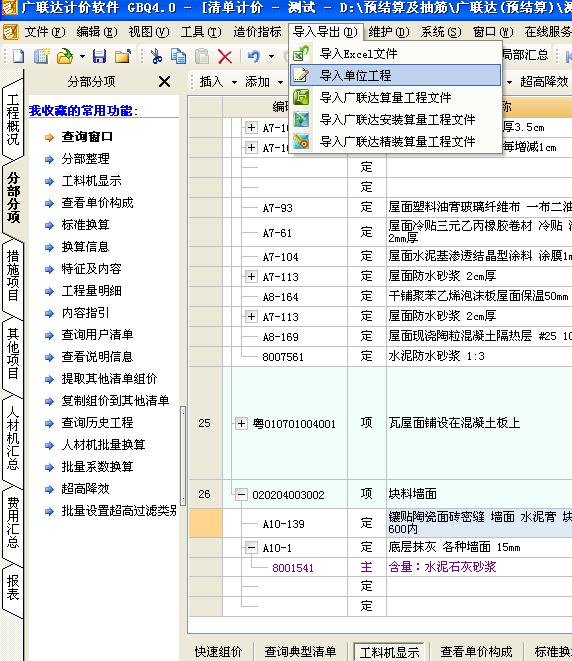Click the arrow icon beside 查询历史工程
The image size is (572, 661).
pos(50,423)
